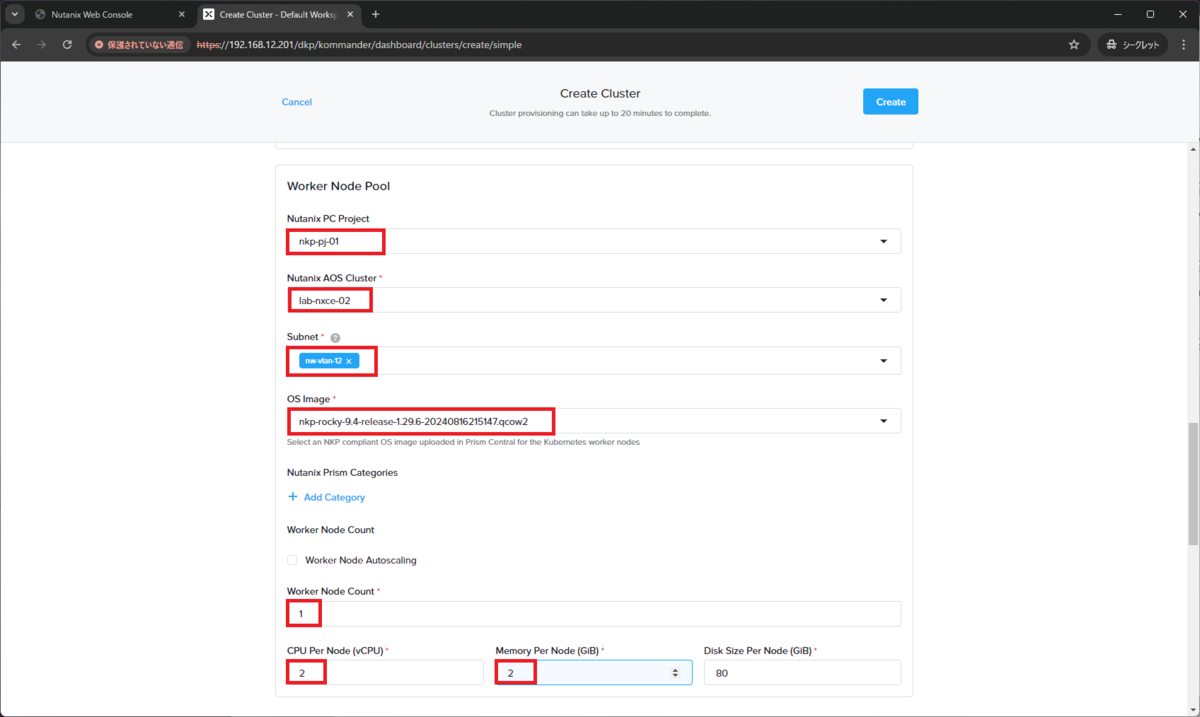1200x717 pixels.
Task: Remove the nw-vlan-12 subnet tag
Action: pyautogui.click(x=348, y=361)
